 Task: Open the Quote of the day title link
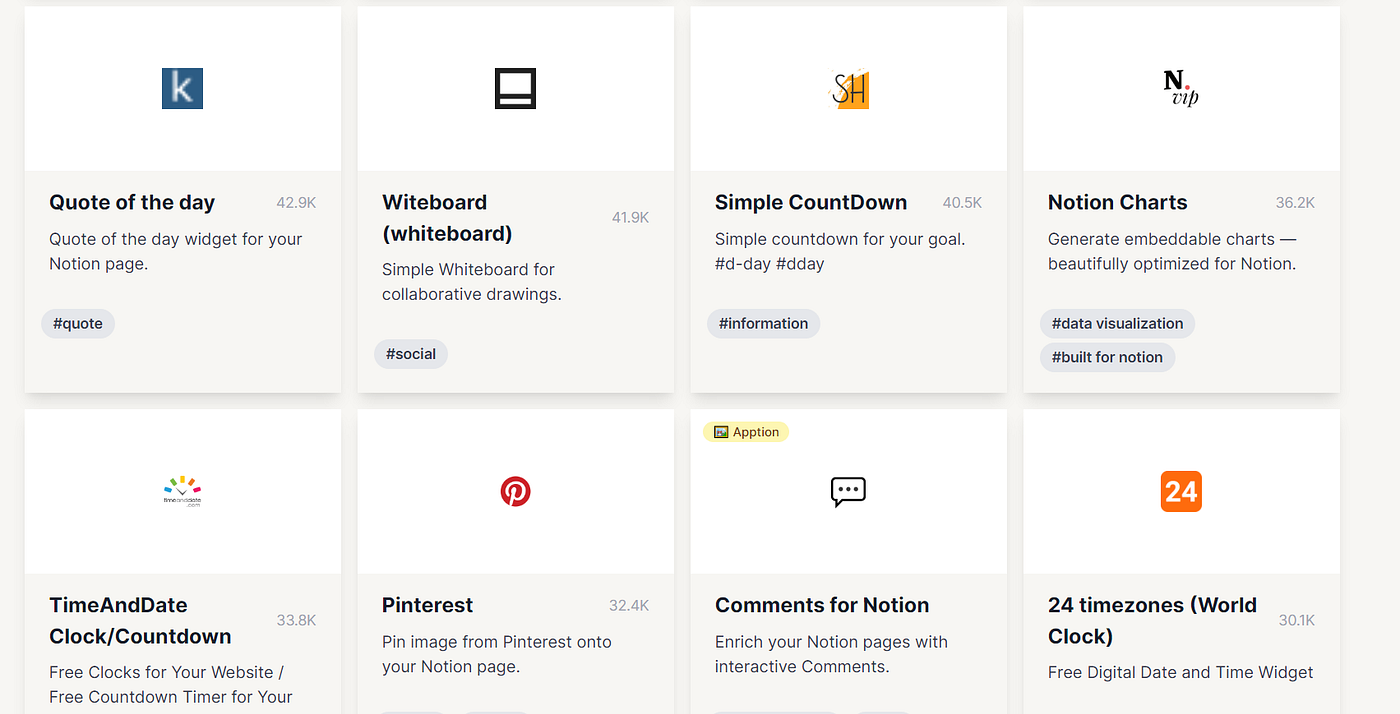click(x=131, y=202)
